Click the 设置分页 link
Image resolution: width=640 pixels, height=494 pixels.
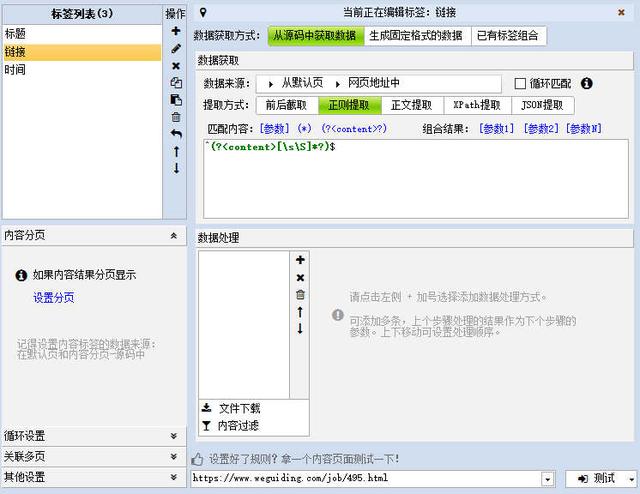53,297
